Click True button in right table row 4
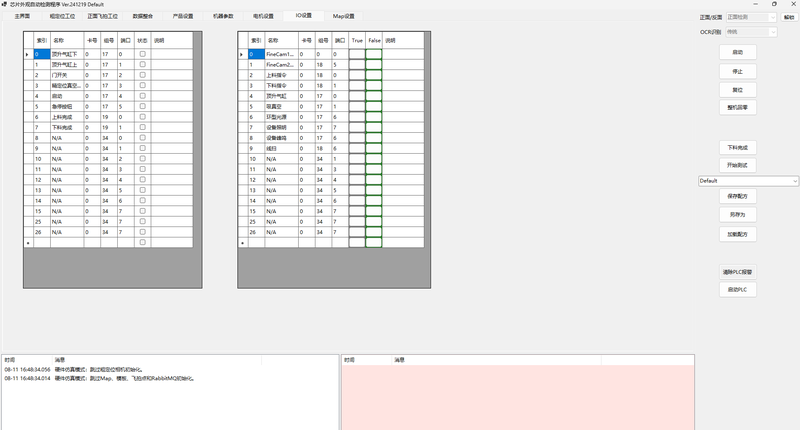800x430 pixels. click(357, 96)
